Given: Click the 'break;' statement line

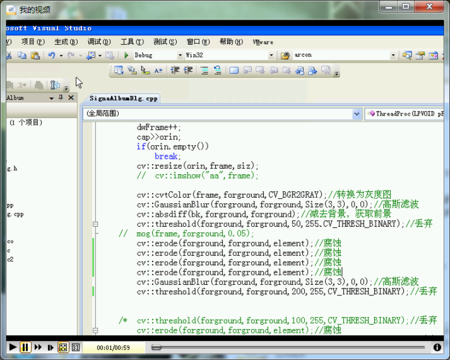Looking at the screenshot, I should (167, 156).
